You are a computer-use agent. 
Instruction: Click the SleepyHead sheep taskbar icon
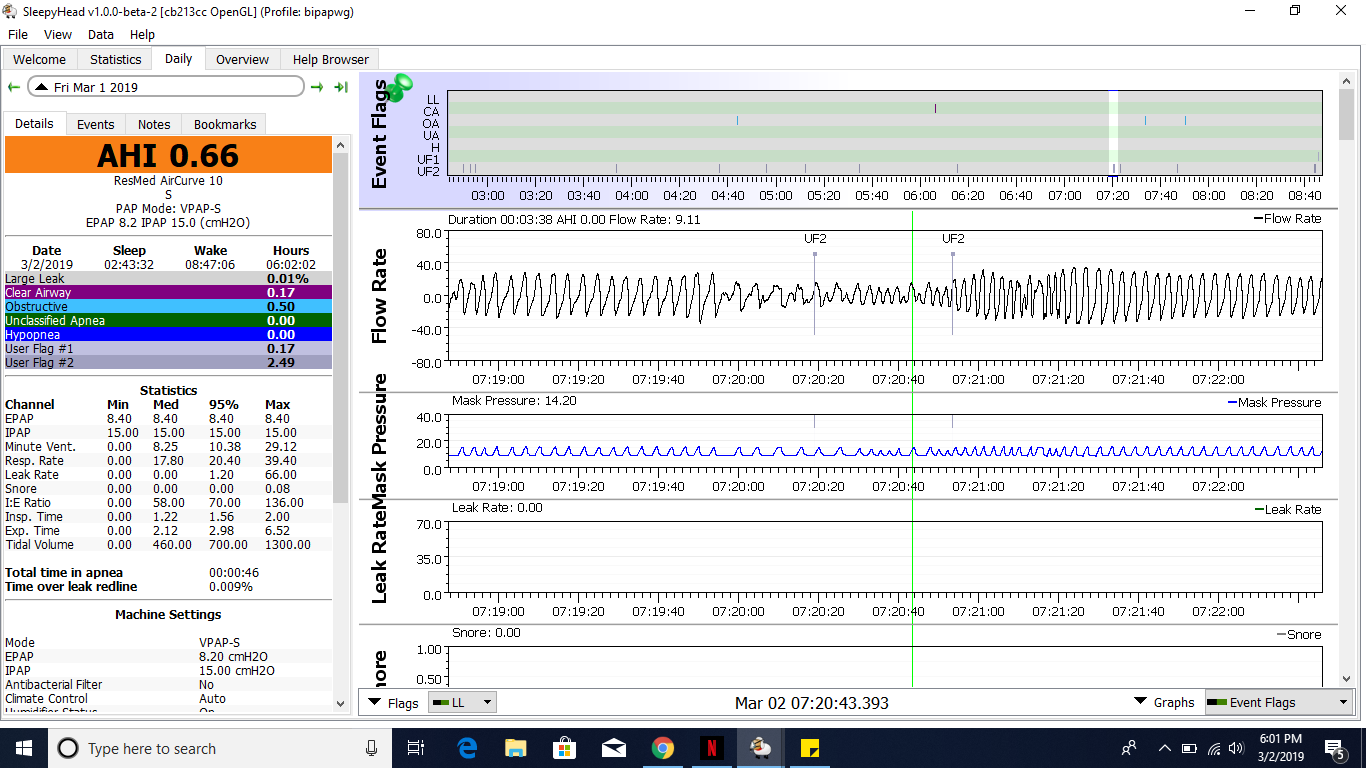click(760, 748)
